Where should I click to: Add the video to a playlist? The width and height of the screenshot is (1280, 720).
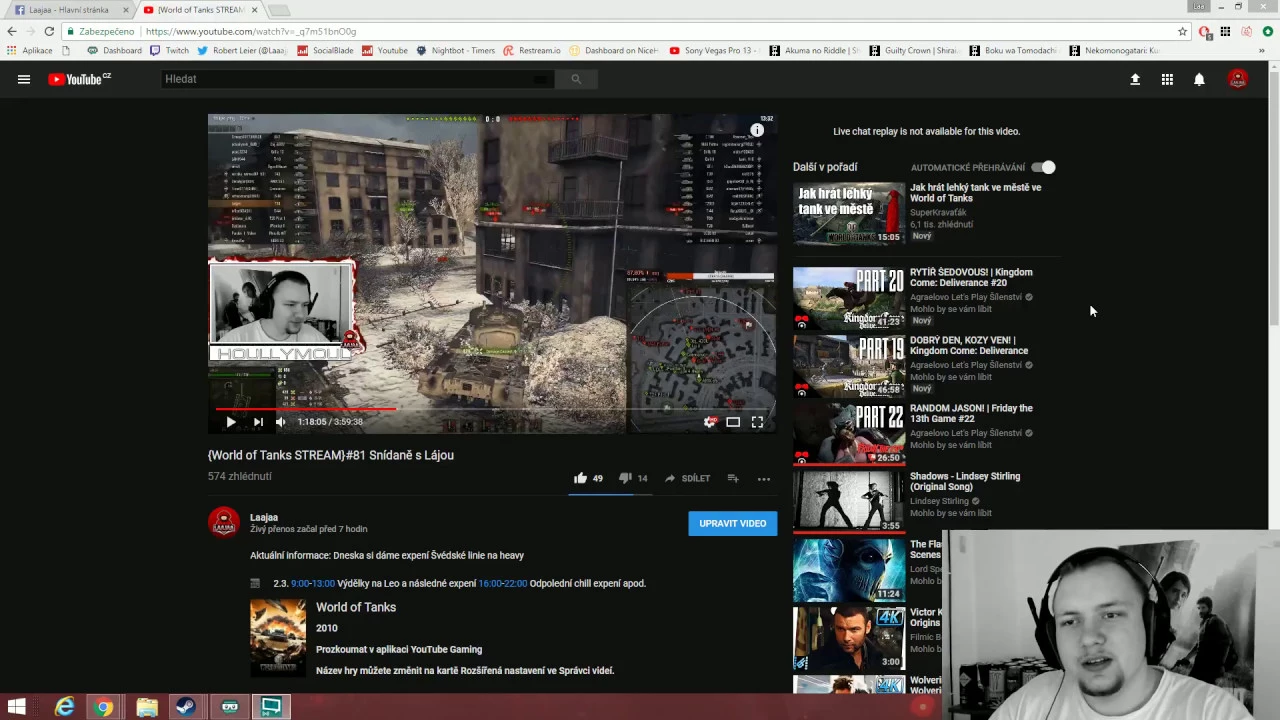[x=733, y=478]
